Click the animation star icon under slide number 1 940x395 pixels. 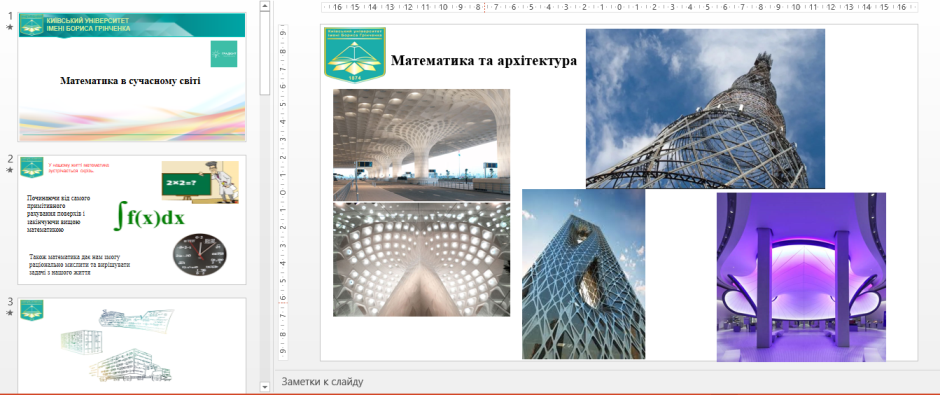(10, 28)
